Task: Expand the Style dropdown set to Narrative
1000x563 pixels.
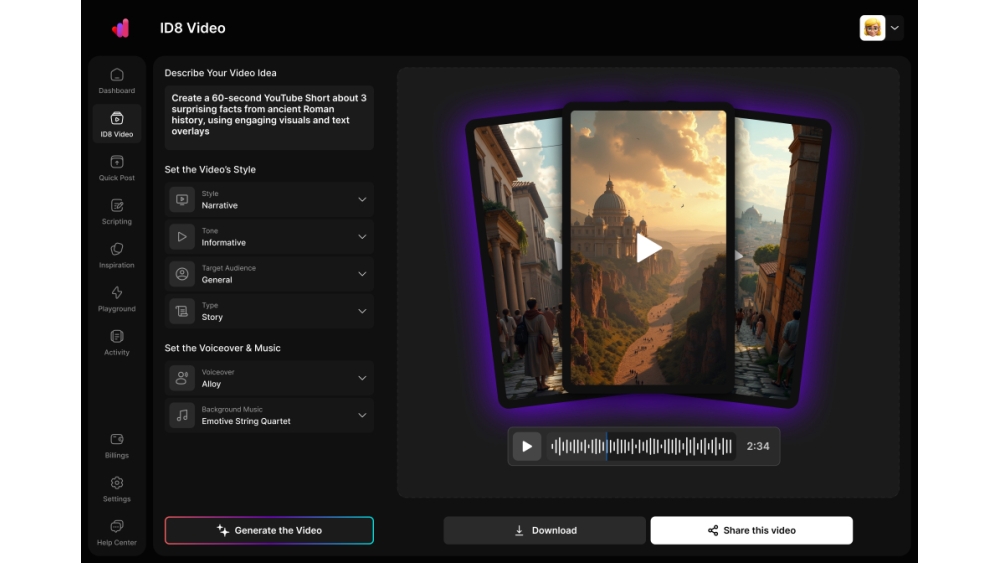Action: 269,200
